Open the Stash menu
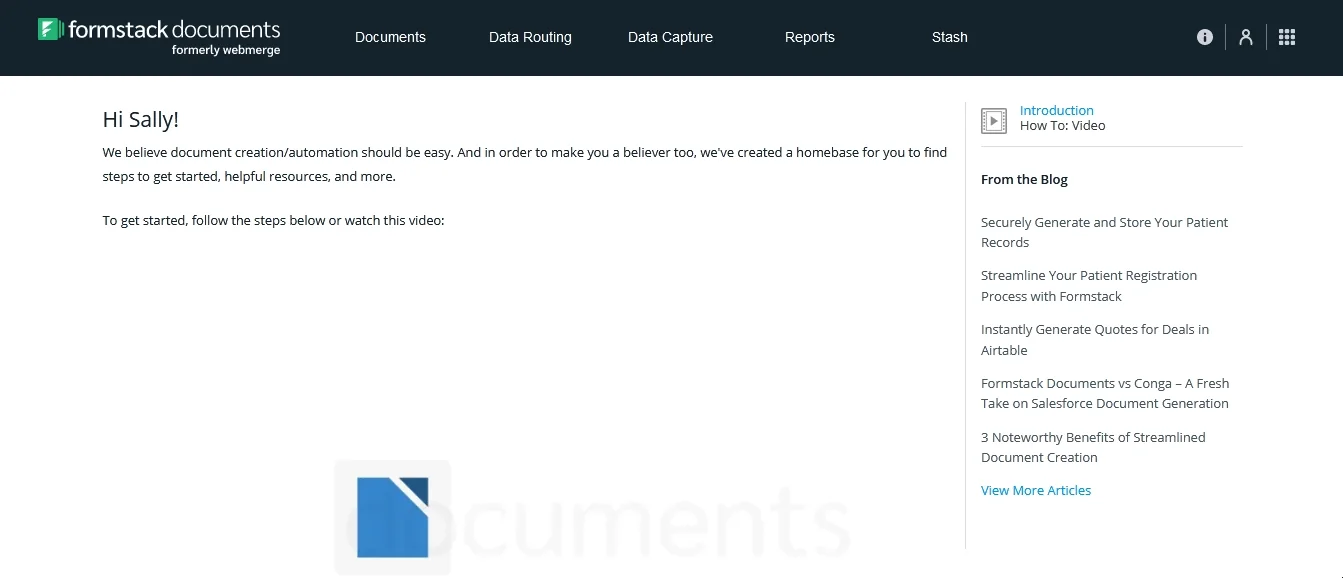The width and height of the screenshot is (1343, 578). coord(949,37)
